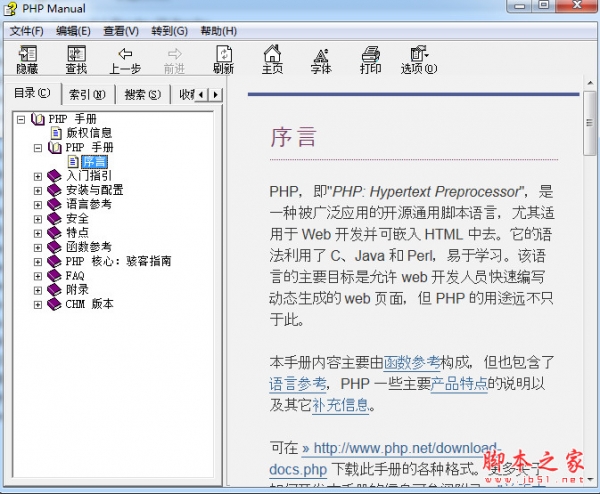Follow the 产品特点 link
This screenshot has width=600, height=494.
click(459, 383)
